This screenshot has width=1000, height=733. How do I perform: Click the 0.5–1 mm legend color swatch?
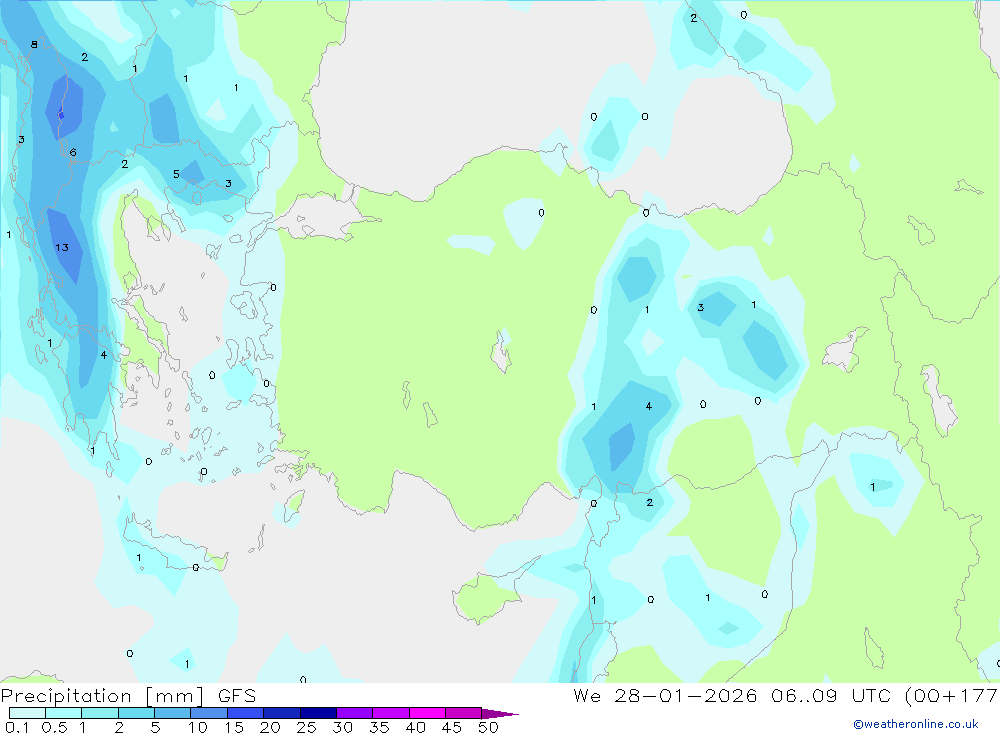pos(63,713)
